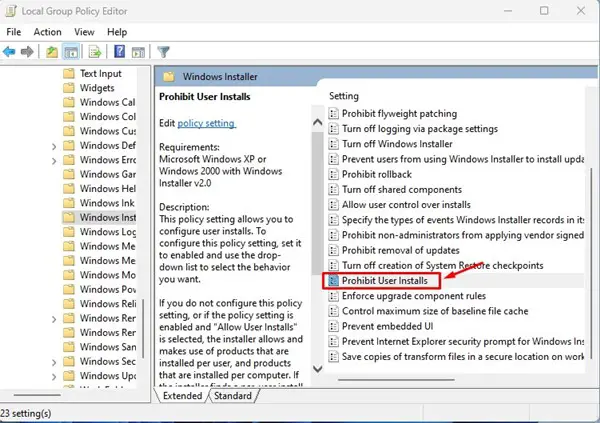Select Prevent Internet Explorer security prompt setting

click(x=456, y=341)
